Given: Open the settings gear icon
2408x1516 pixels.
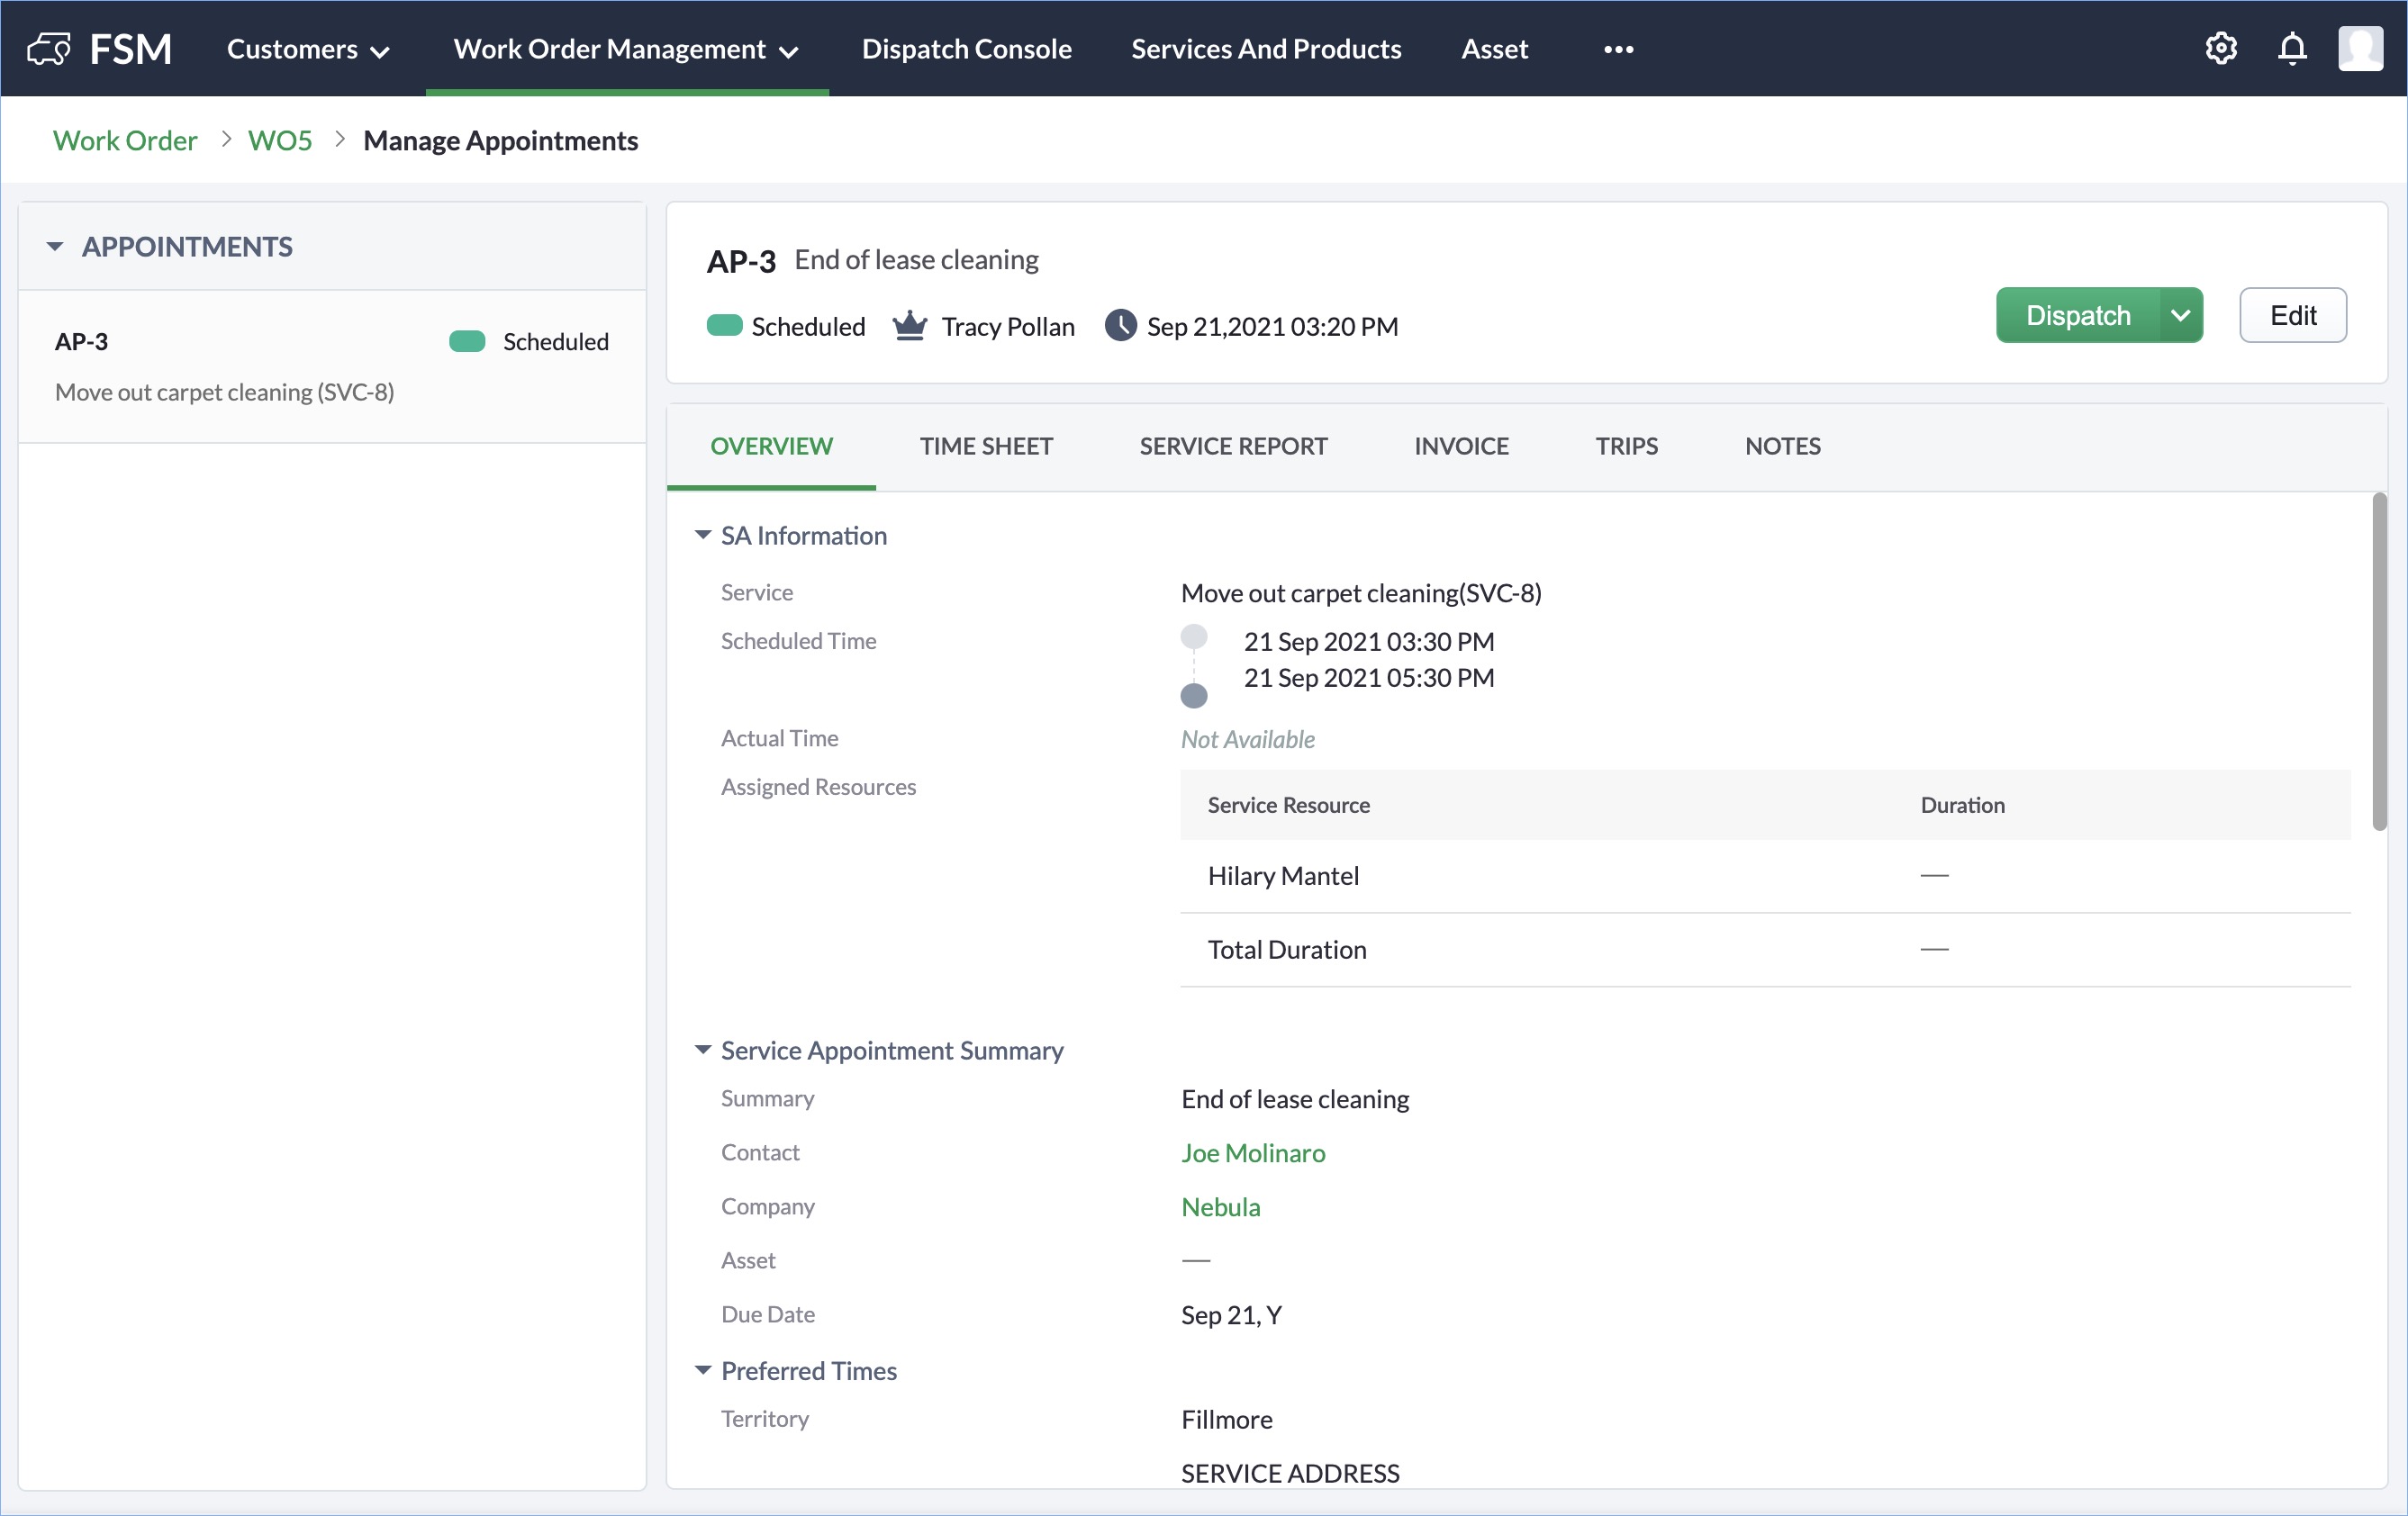Looking at the screenshot, I should [x=2221, y=48].
